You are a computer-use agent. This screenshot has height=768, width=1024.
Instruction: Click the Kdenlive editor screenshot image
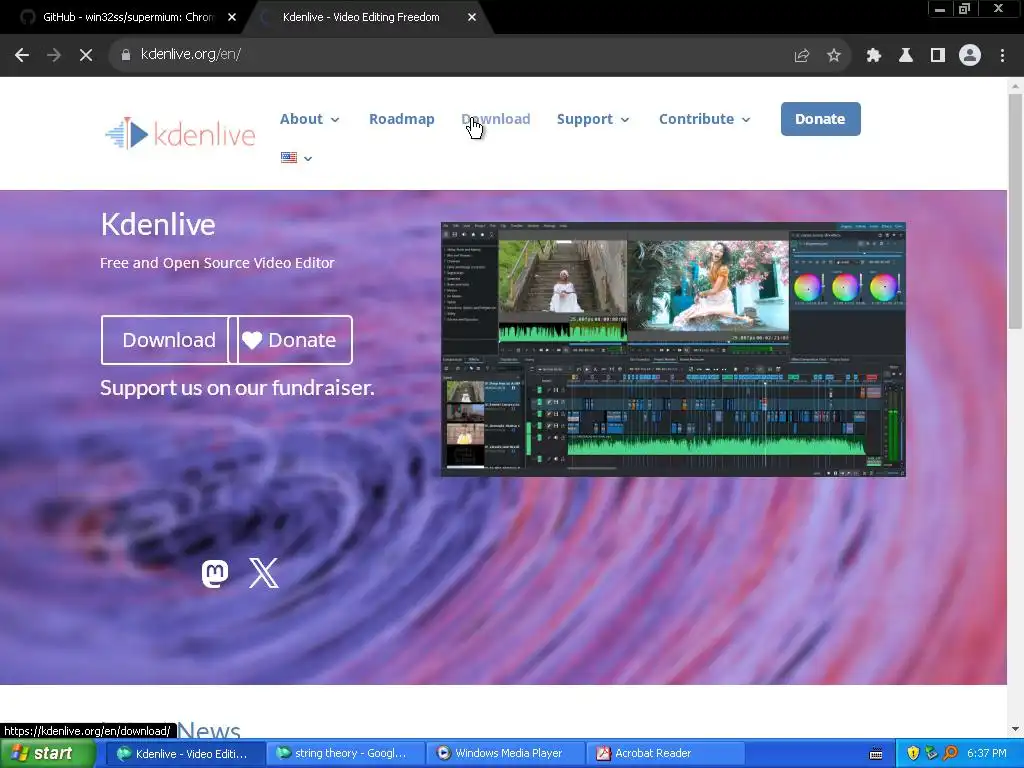(x=673, y=349)
